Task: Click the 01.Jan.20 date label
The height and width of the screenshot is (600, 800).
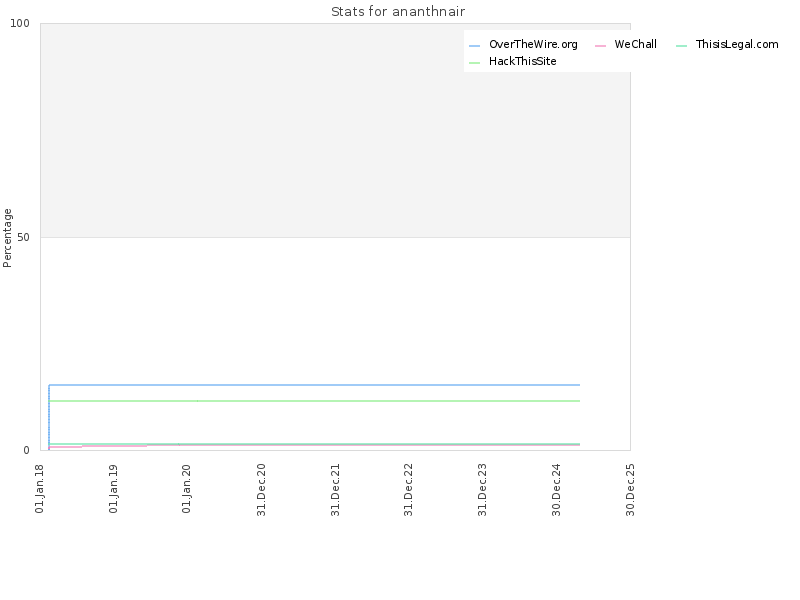Action: [187, 489]
